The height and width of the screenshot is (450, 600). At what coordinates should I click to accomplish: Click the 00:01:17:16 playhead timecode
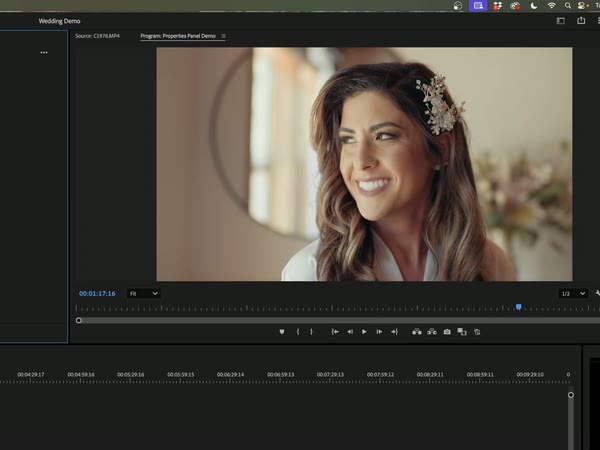click(x=97, y=293)
